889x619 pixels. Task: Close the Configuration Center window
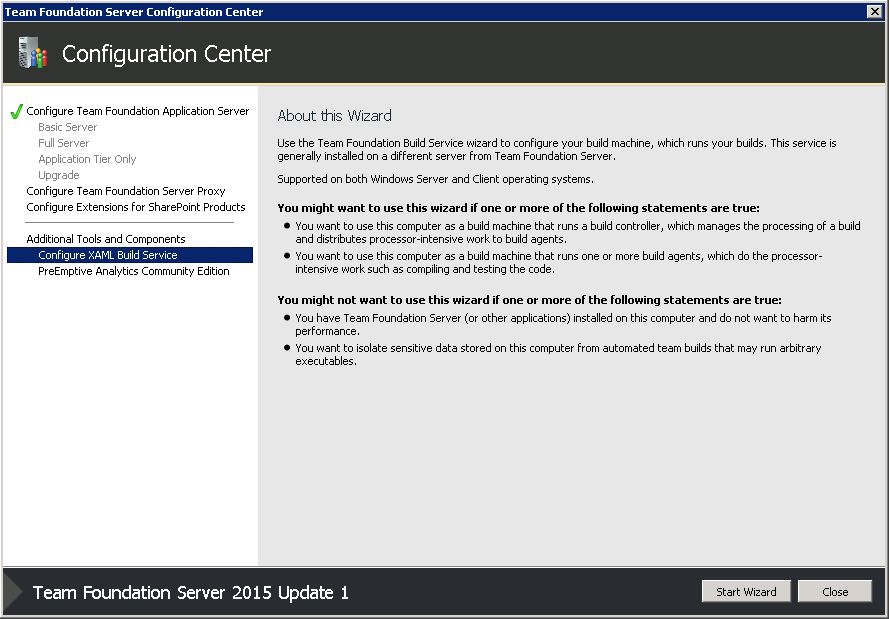pyautogui.click(x=874, y=11)
